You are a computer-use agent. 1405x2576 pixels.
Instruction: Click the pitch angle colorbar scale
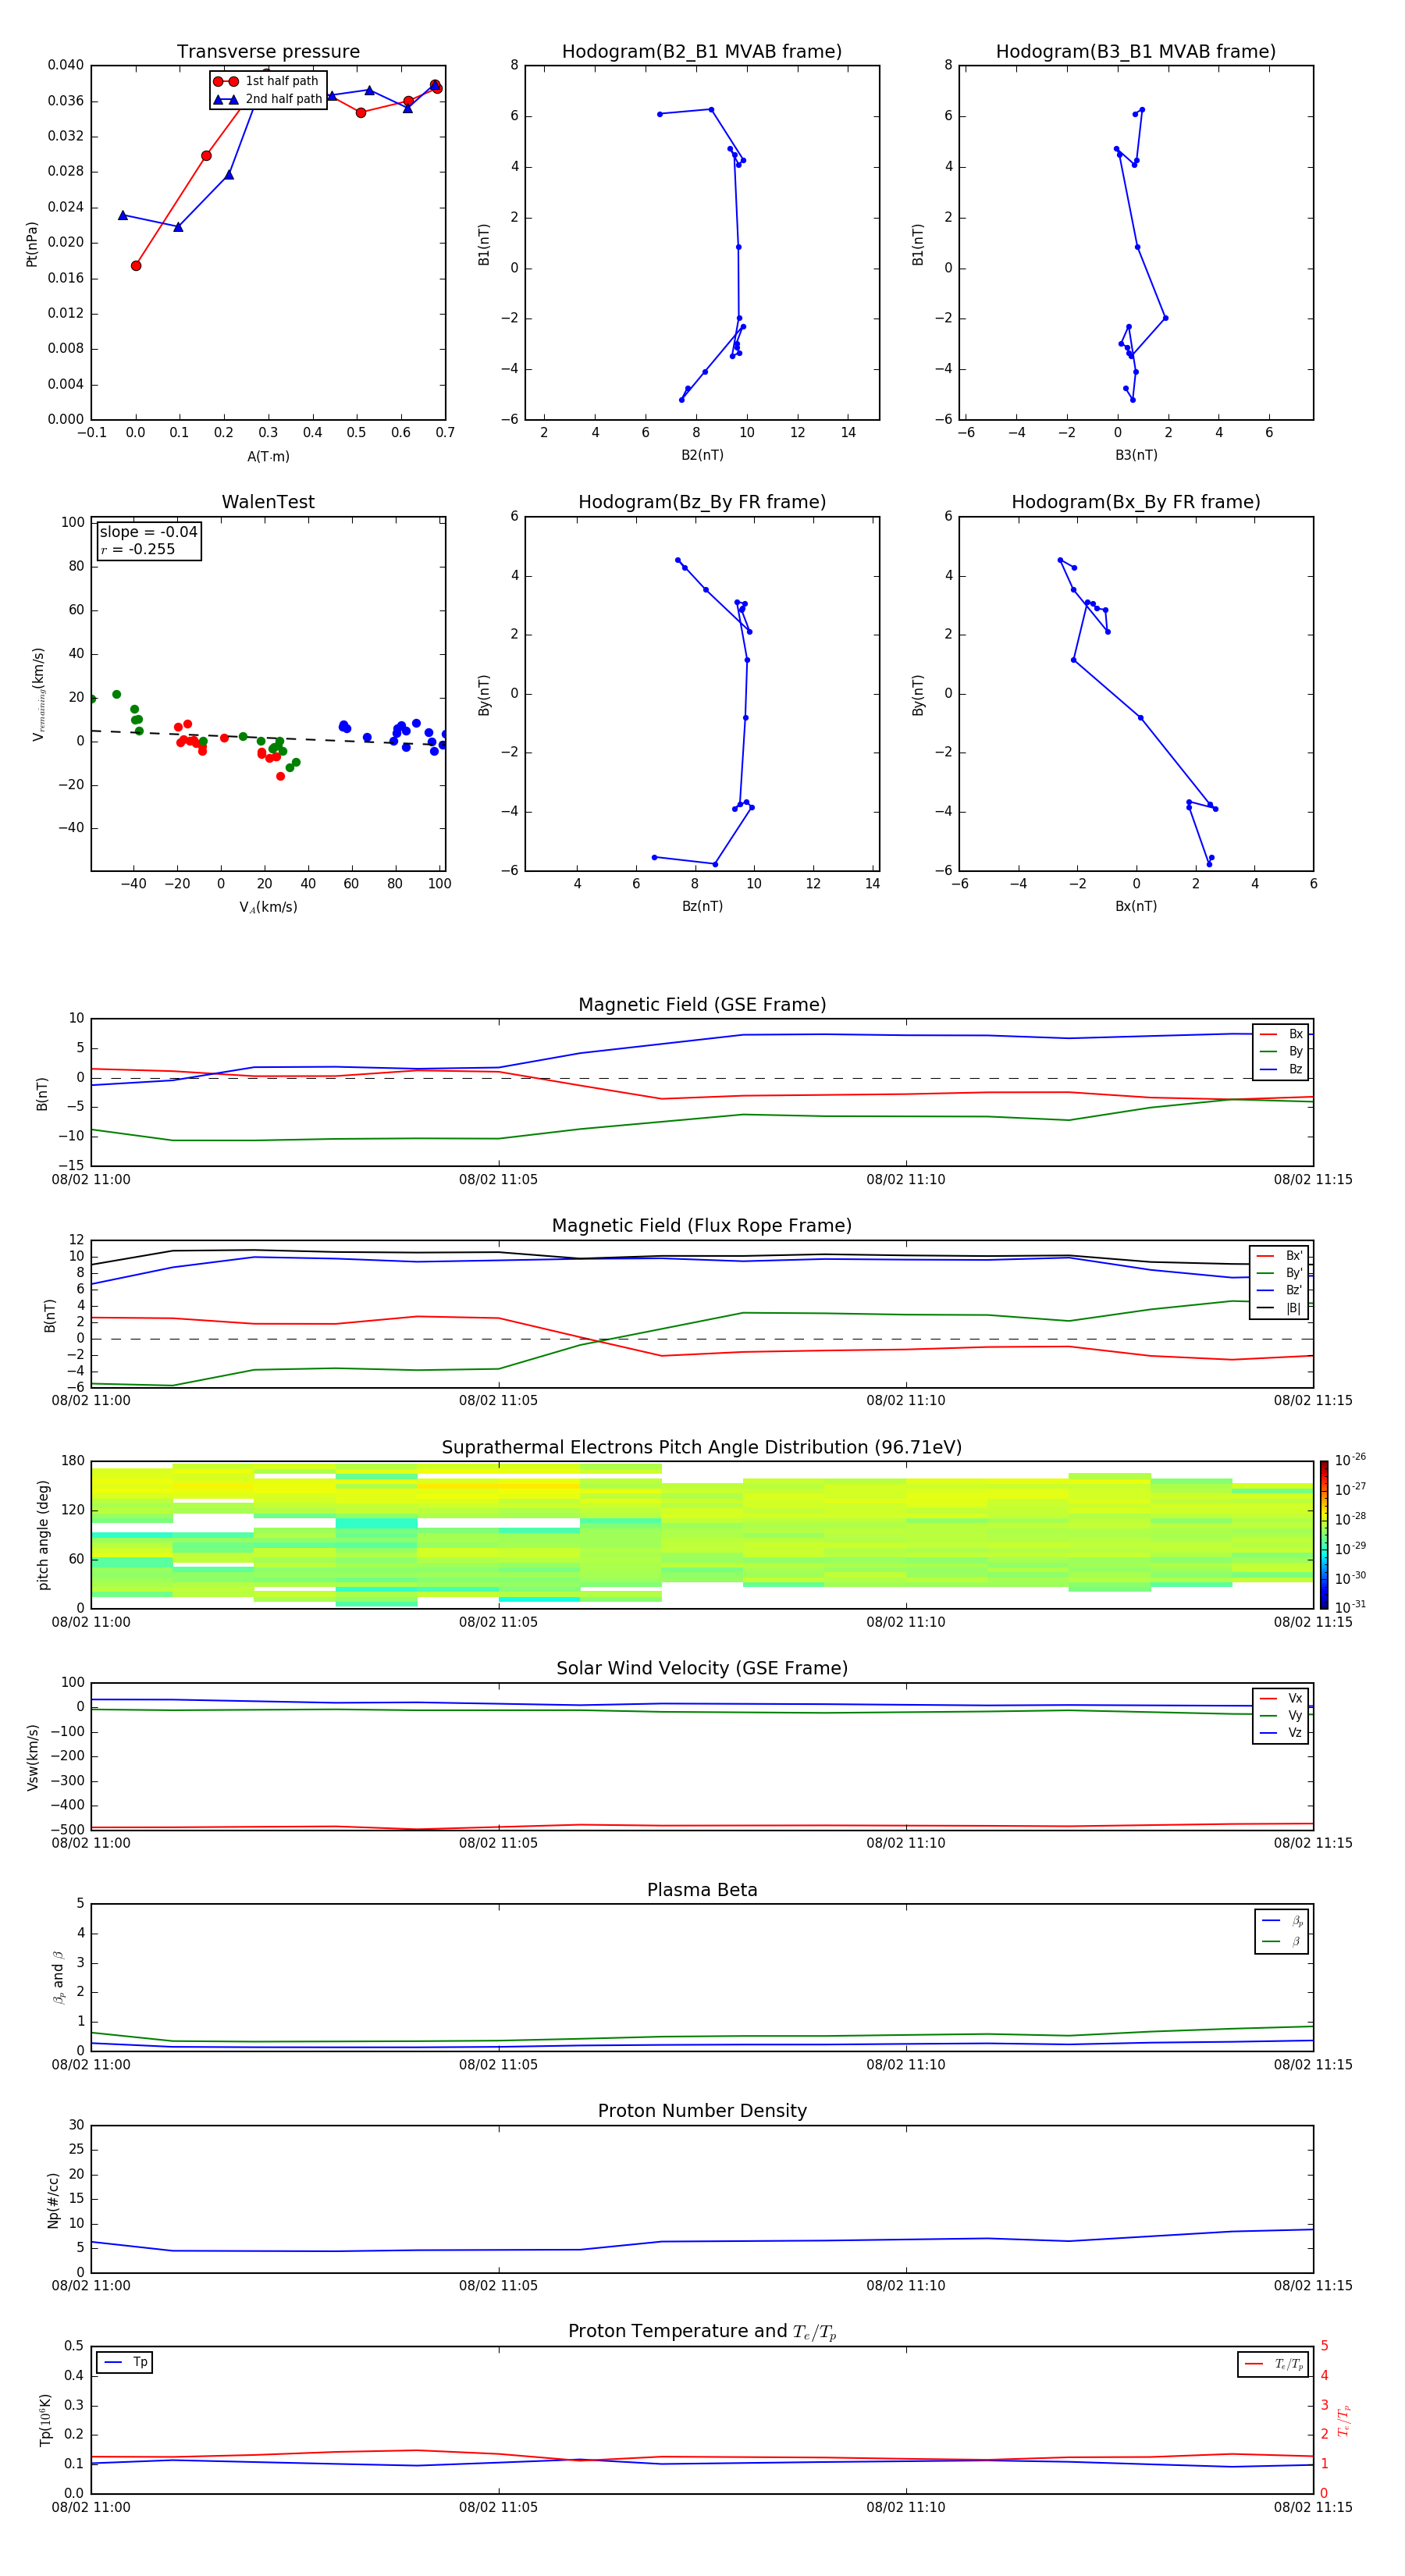pos(1324,1535)
